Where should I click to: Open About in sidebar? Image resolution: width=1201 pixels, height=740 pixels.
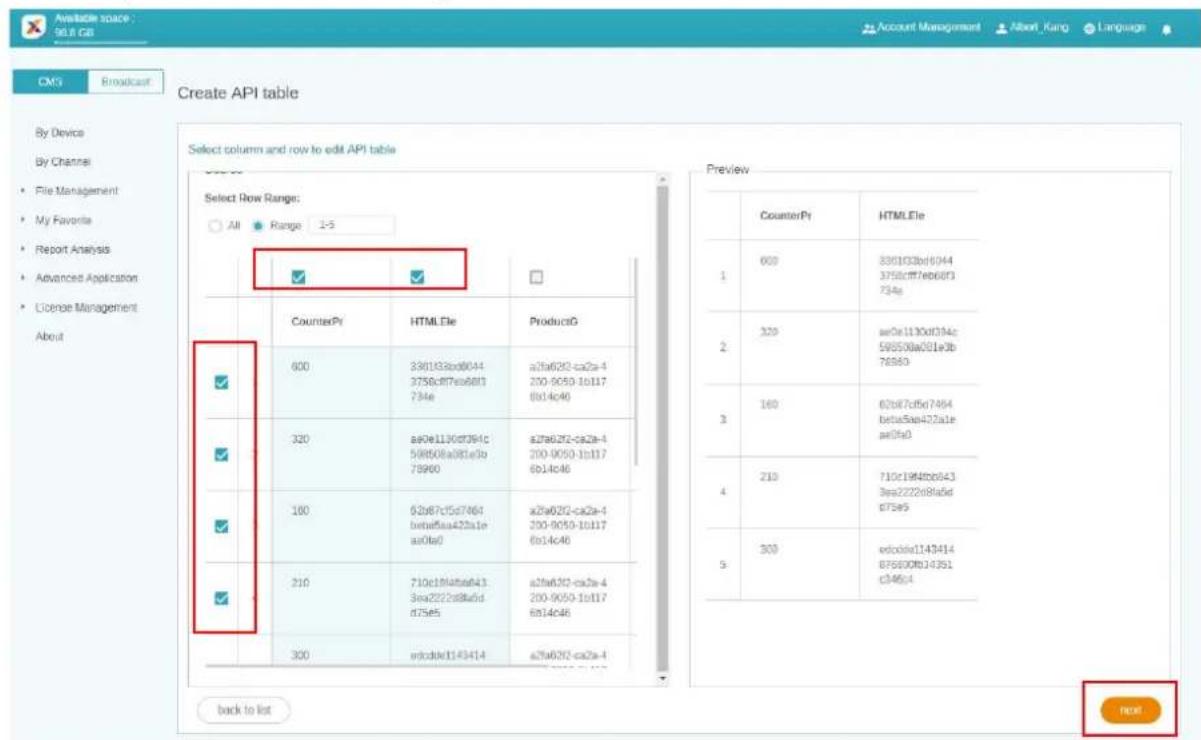click(x=49, y=337)
